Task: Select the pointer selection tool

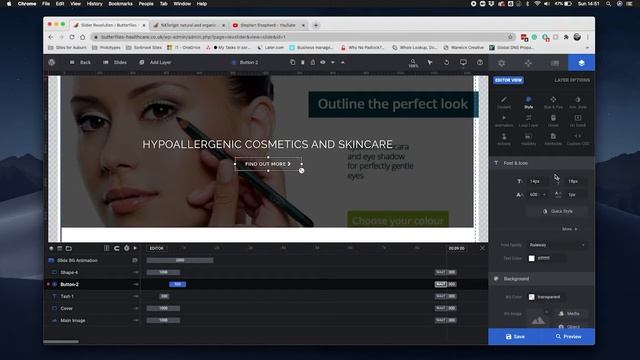Action: pyautogui.click(x=430, y=62)
